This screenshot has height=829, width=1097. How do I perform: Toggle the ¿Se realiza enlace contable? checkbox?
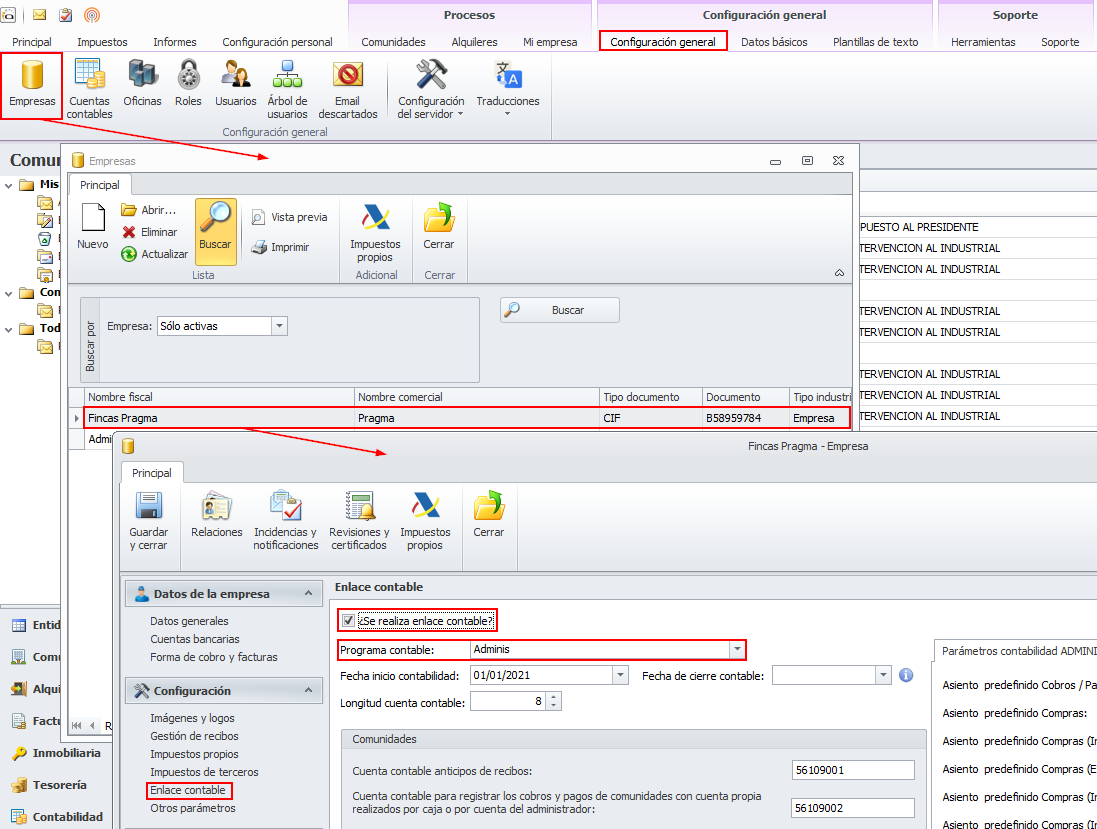coord(348,621)
